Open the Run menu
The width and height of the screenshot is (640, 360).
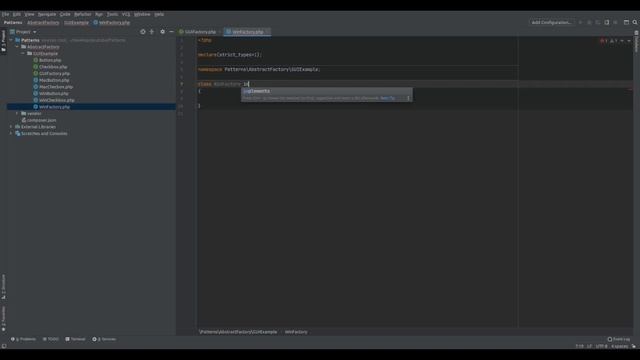(x=99, y=14)
